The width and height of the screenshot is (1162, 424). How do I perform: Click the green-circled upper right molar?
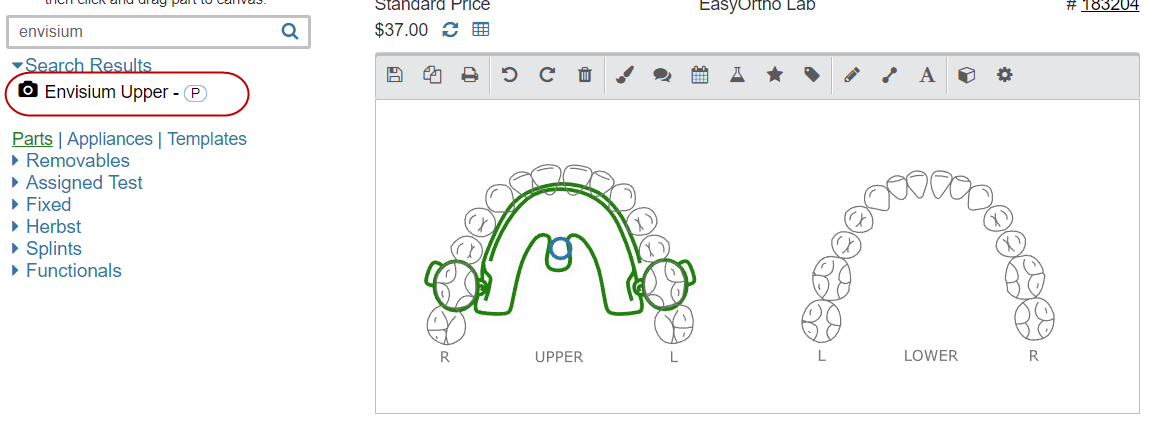[455, 285]
